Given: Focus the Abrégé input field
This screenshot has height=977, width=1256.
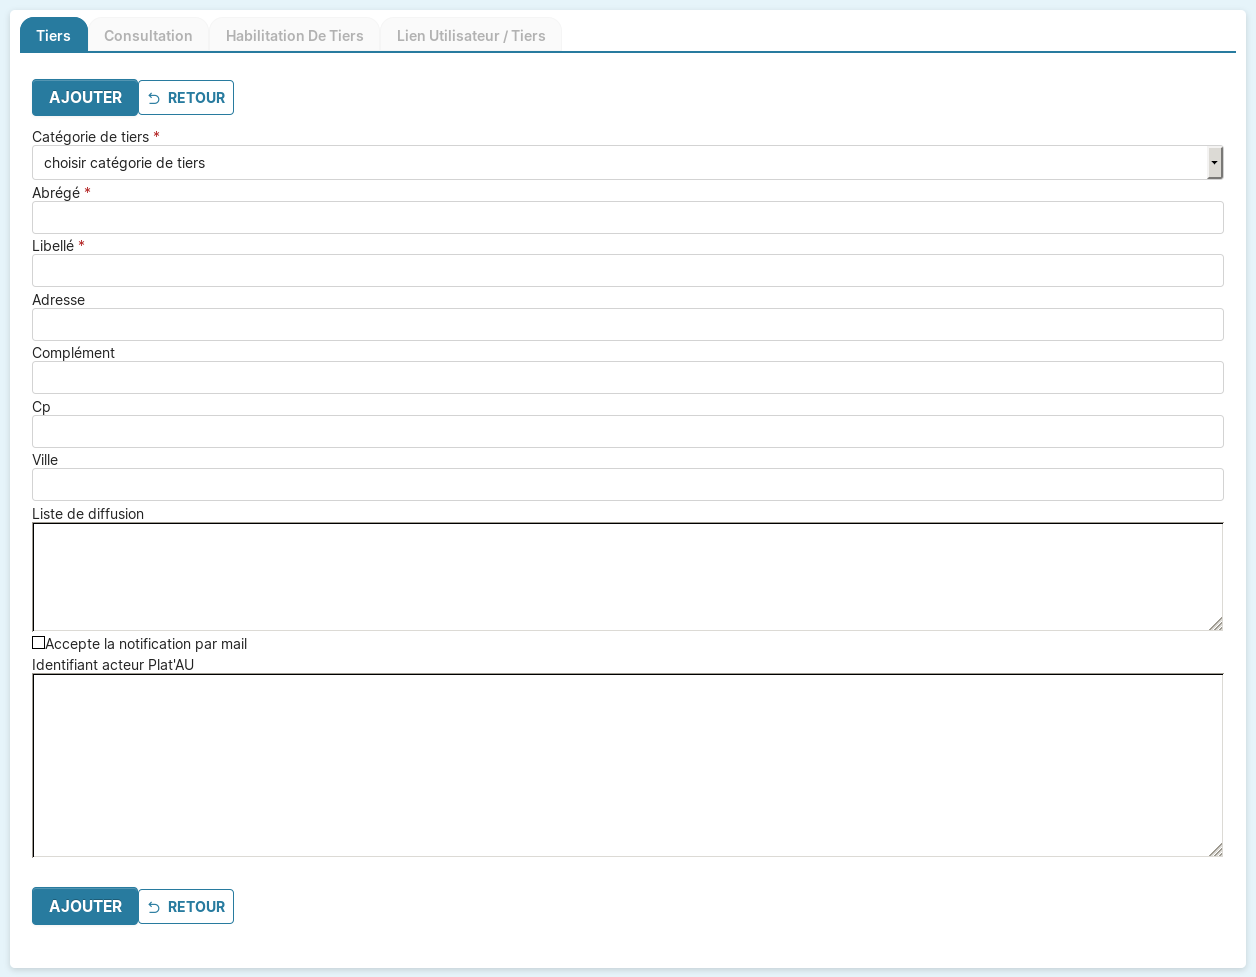Looking at the screenshot, I should tap(627, 217).
